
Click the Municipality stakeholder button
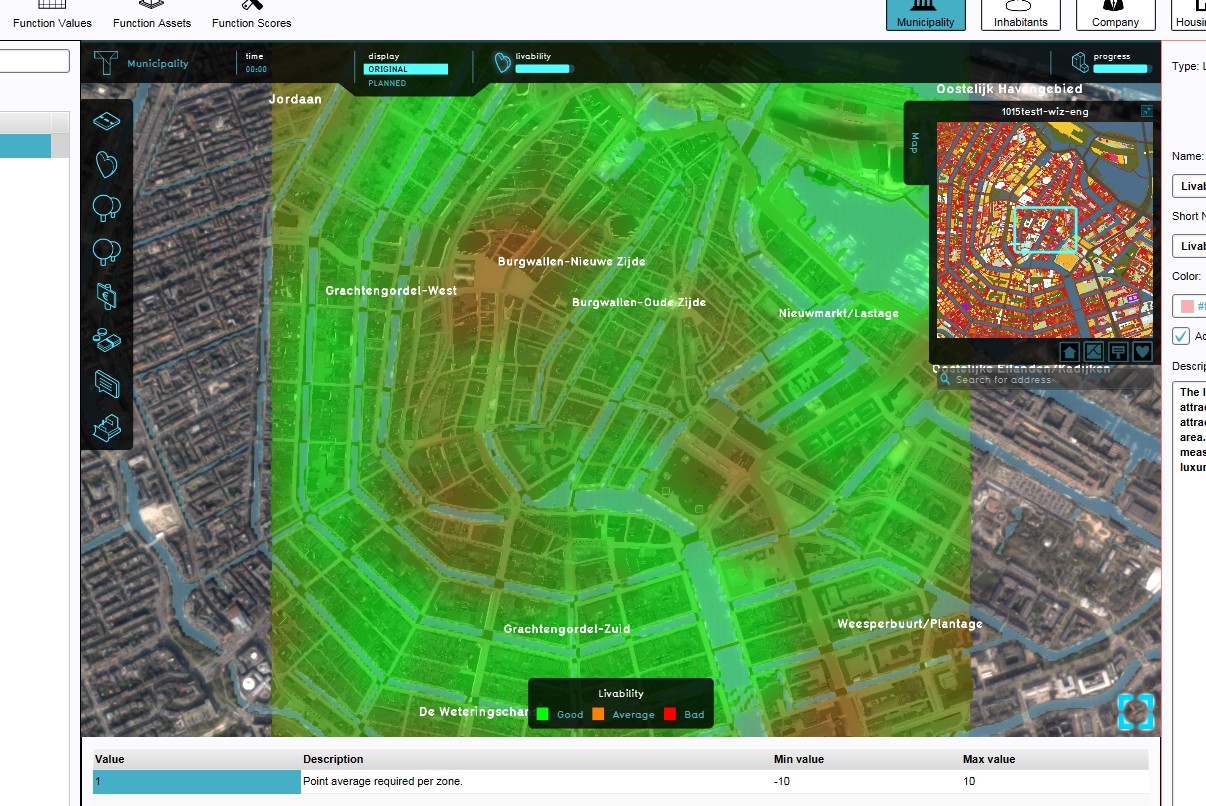(925, 15)
